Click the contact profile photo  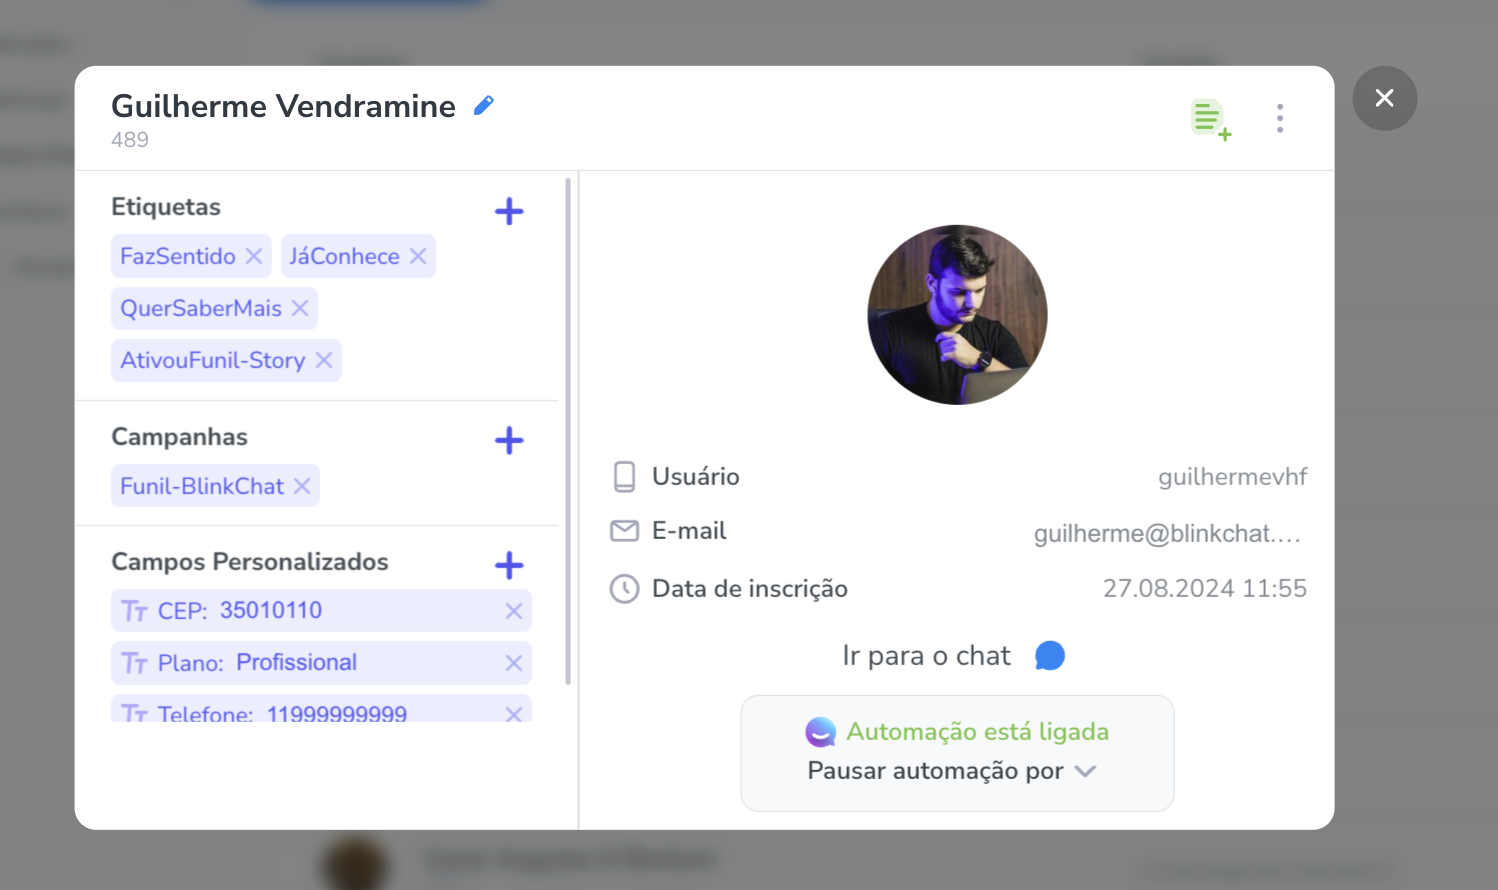click(957, 315)
